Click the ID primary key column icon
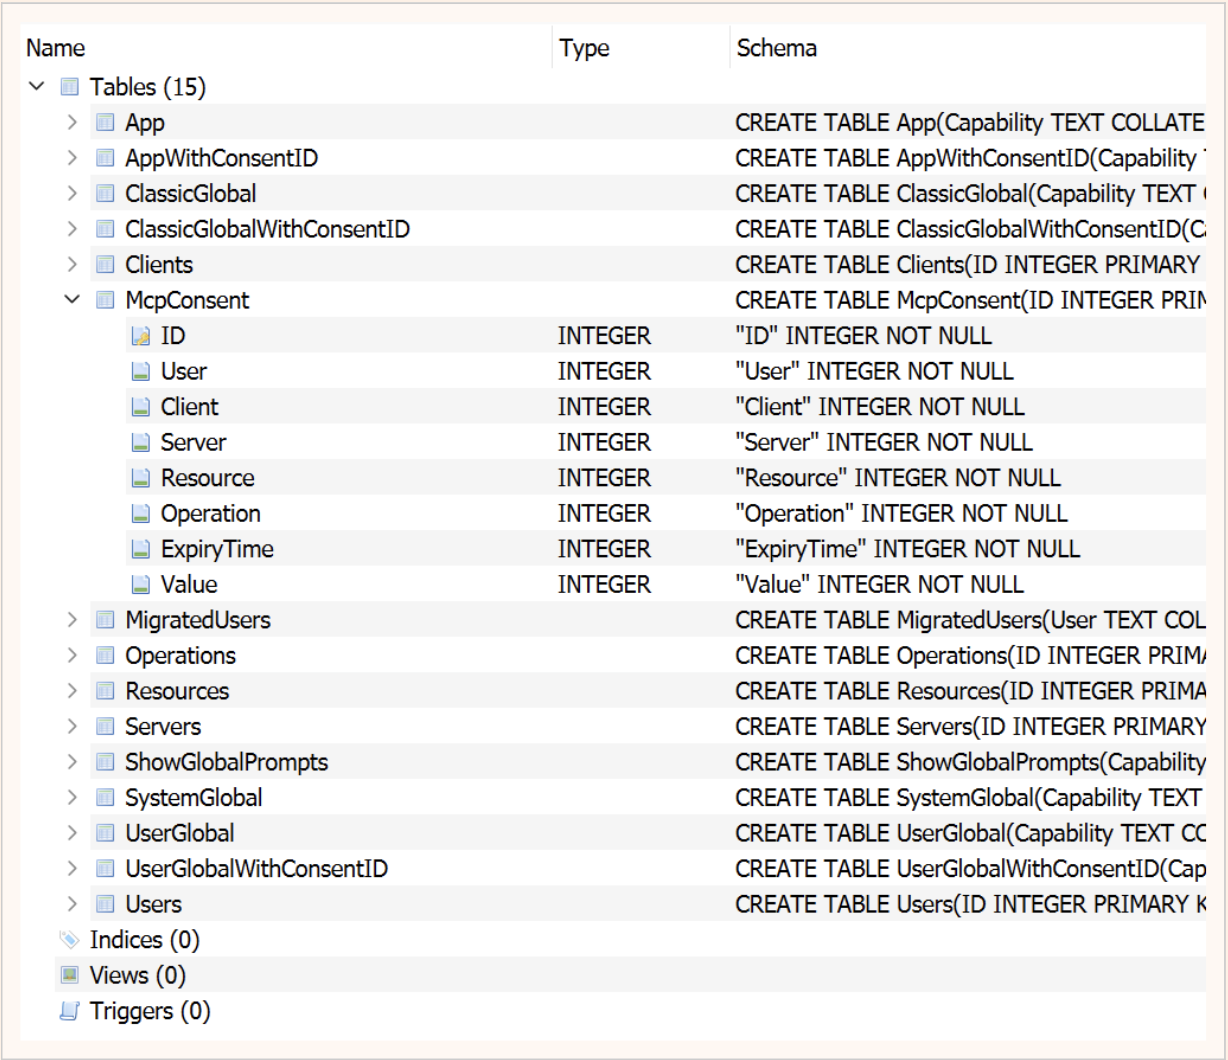The height and width of the screenshot is (1060, 1228). (141, 336)
